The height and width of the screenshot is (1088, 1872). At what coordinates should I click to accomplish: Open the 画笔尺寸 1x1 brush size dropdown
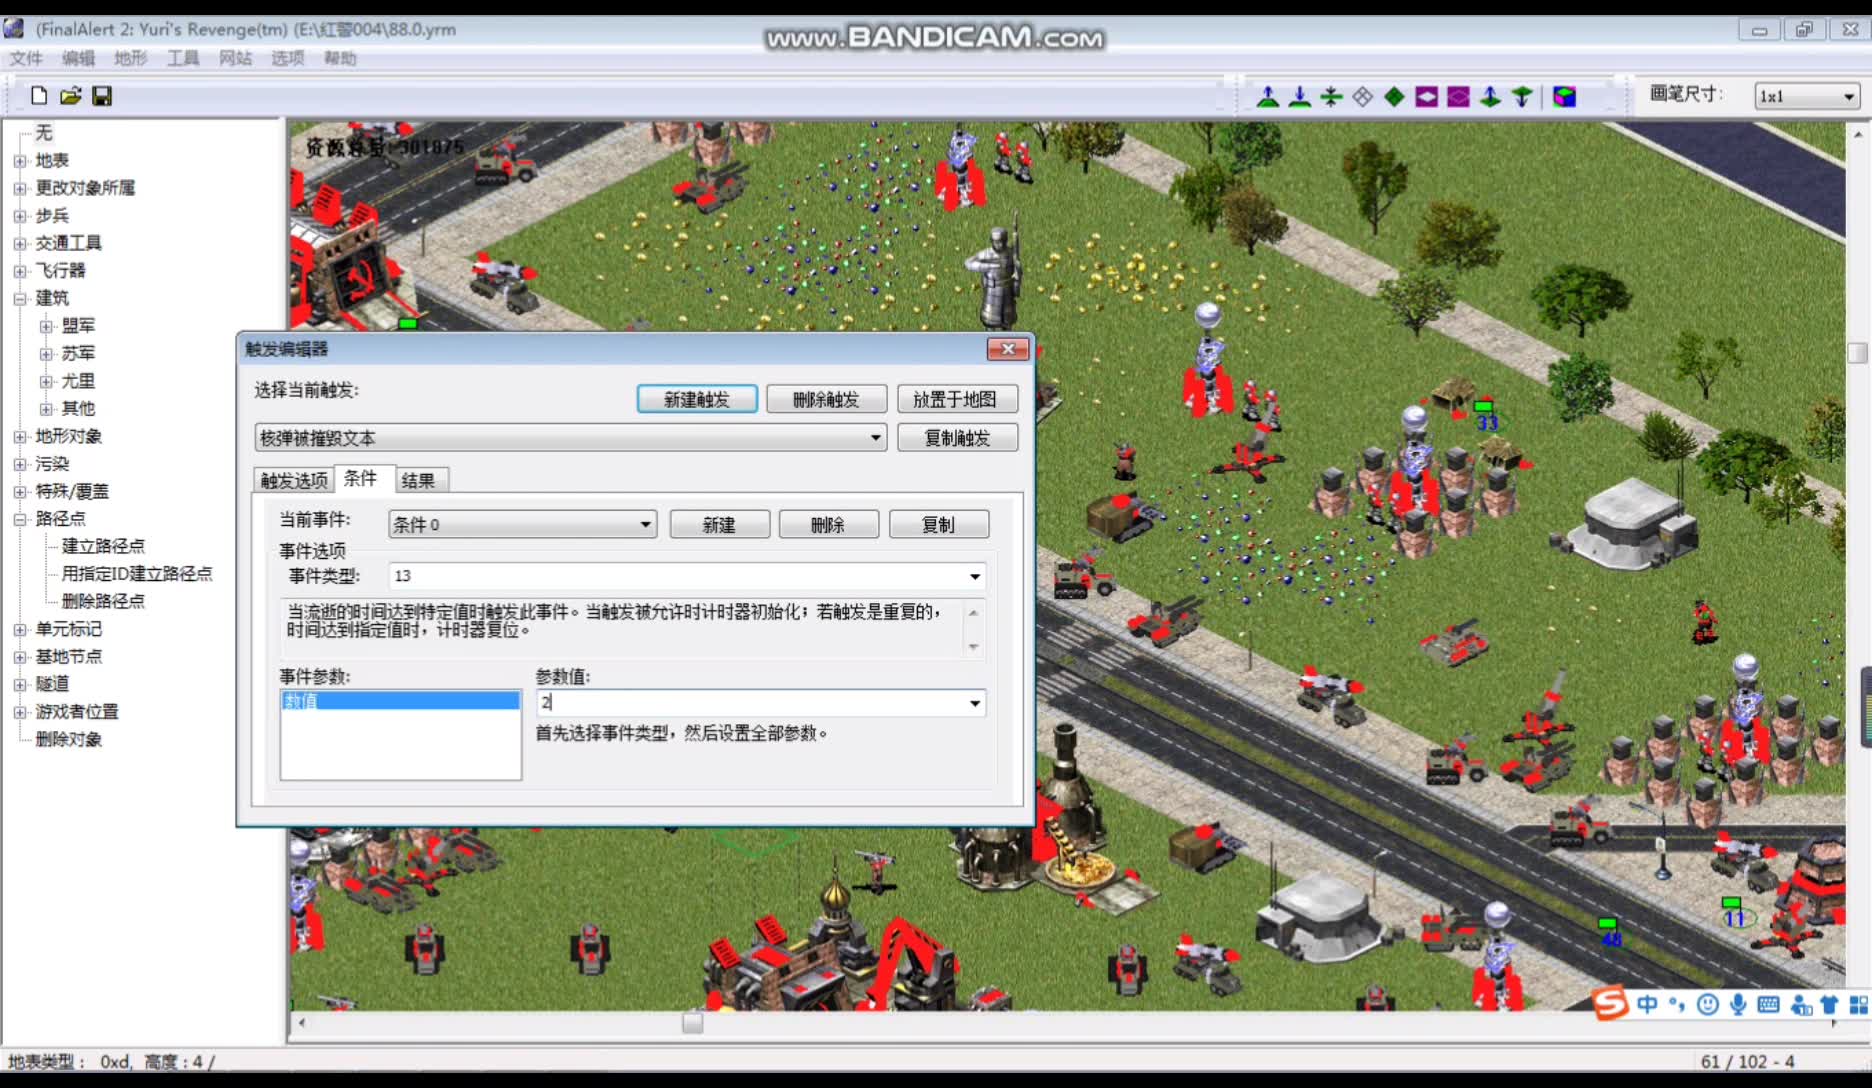coord(1848,96)
